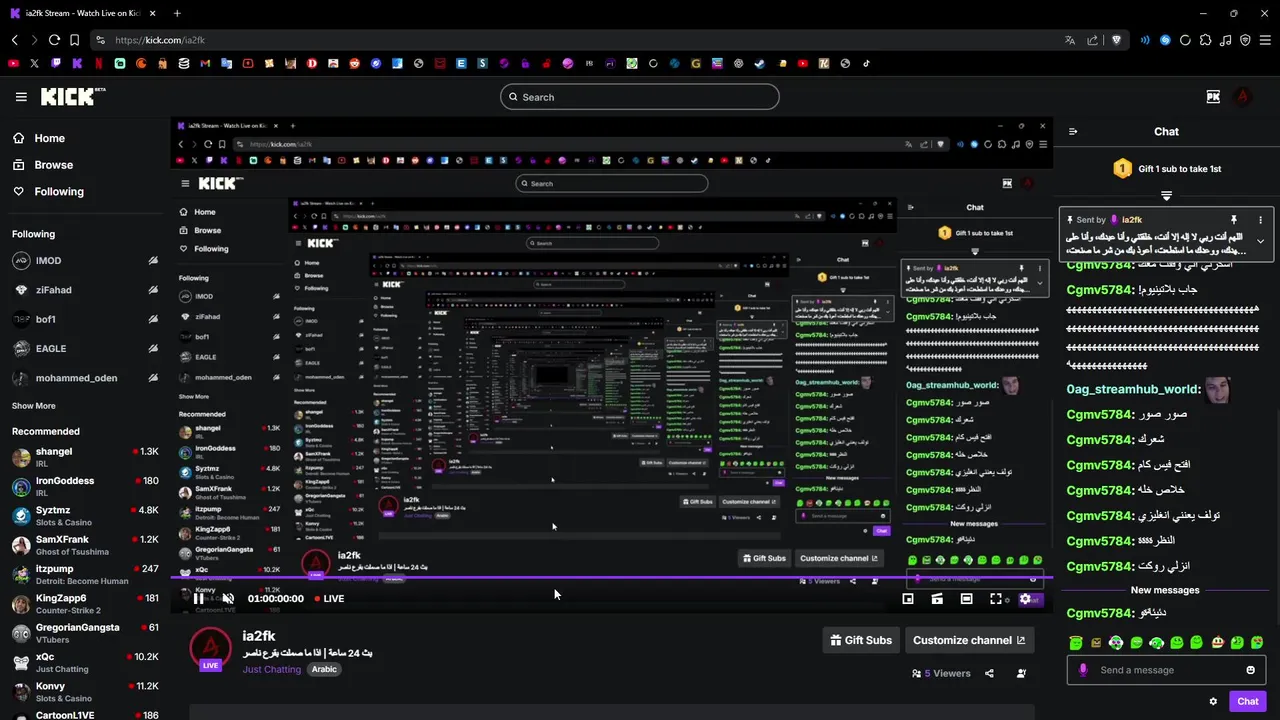Expand Show More followed channels
Image resolution: width=1280 pixels, height=720 pixels.
point(34,406)
